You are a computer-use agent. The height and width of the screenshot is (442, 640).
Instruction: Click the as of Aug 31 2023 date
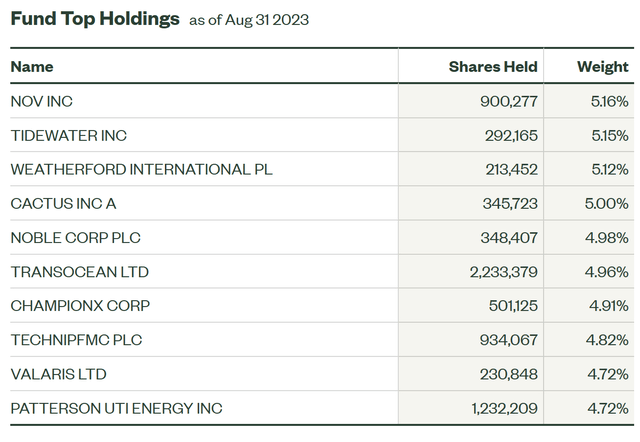(249, 21)
